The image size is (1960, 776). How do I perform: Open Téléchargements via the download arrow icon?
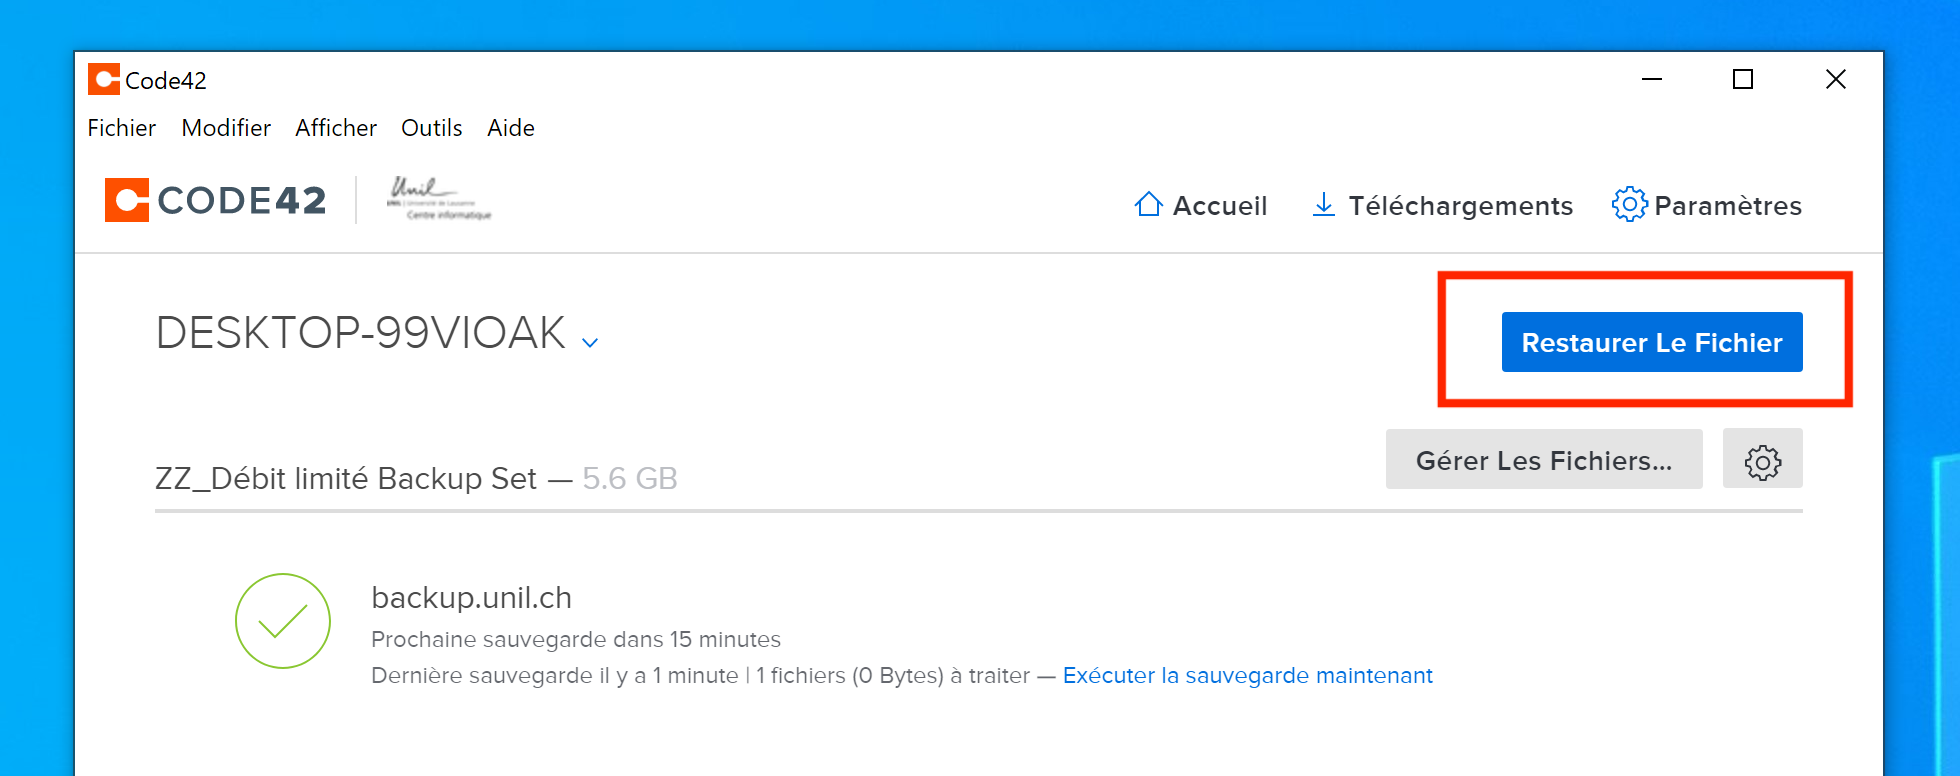click(1323, 205)
